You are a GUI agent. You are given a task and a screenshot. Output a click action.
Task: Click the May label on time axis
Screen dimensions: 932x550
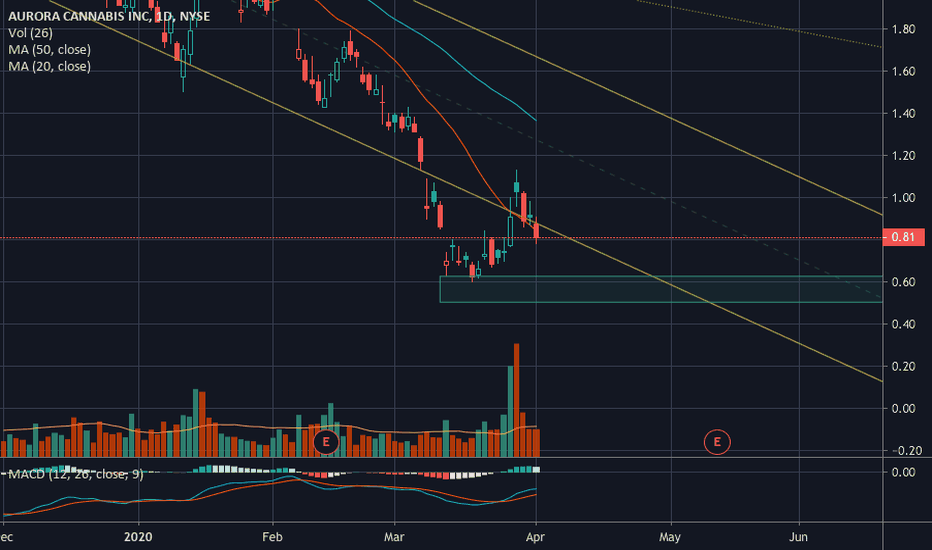pyautogui.click(x=670, y=537)
